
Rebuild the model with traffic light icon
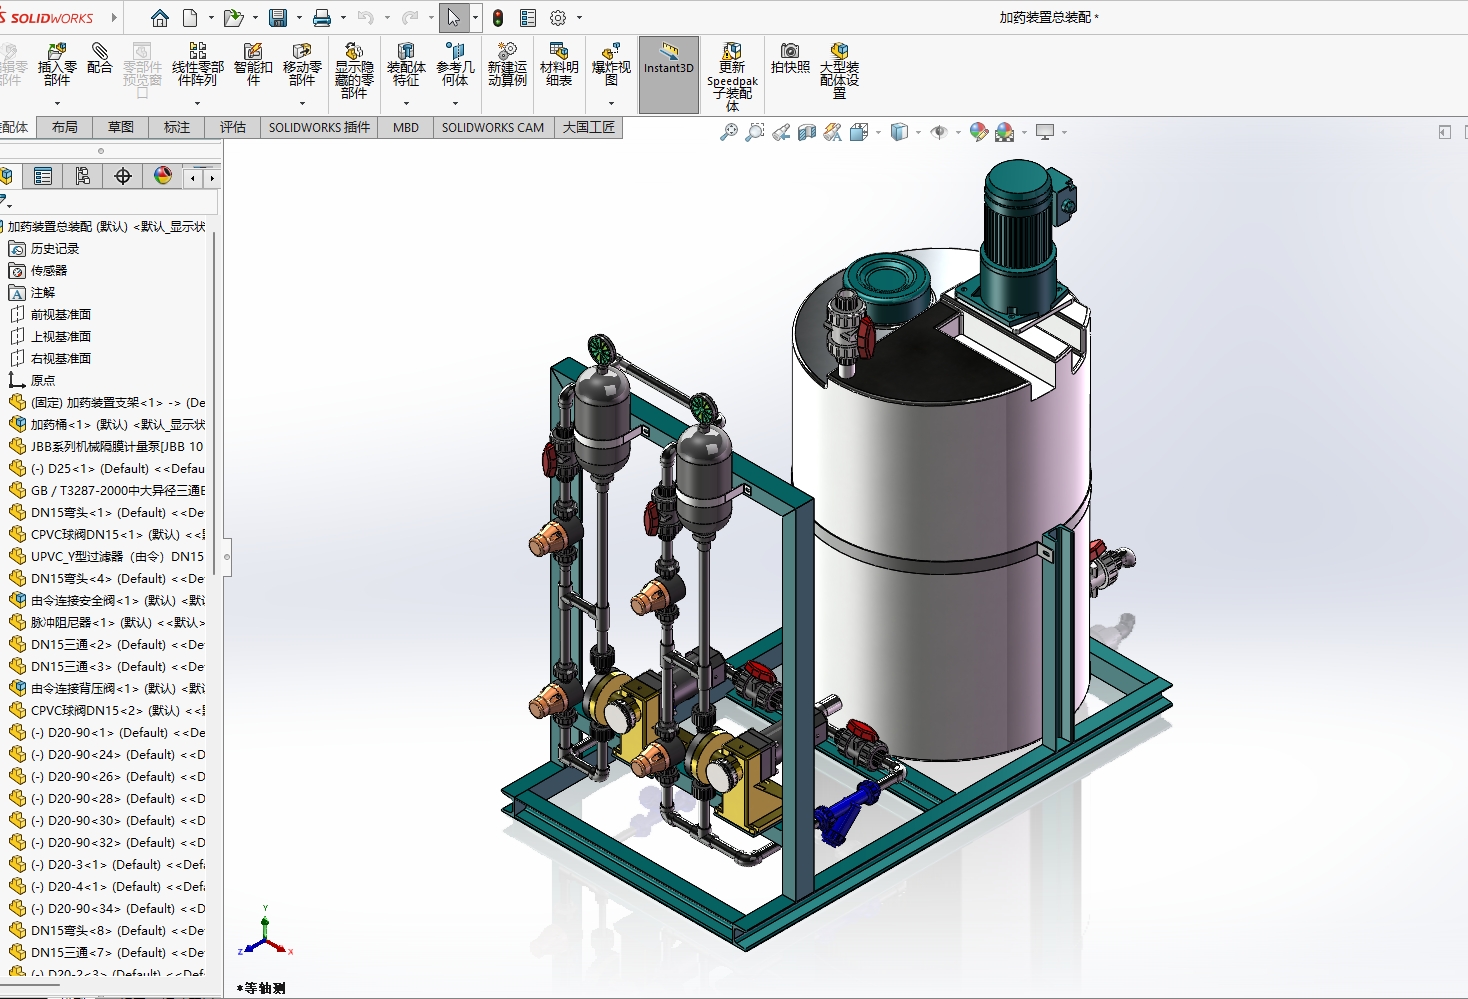coord(498,18)
